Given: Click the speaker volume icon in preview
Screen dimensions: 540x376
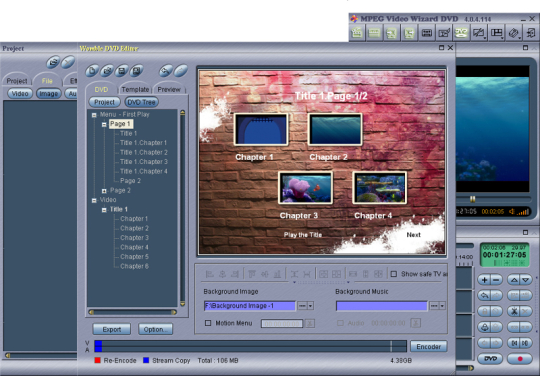Looking at the screenshot, I should 512,211.
